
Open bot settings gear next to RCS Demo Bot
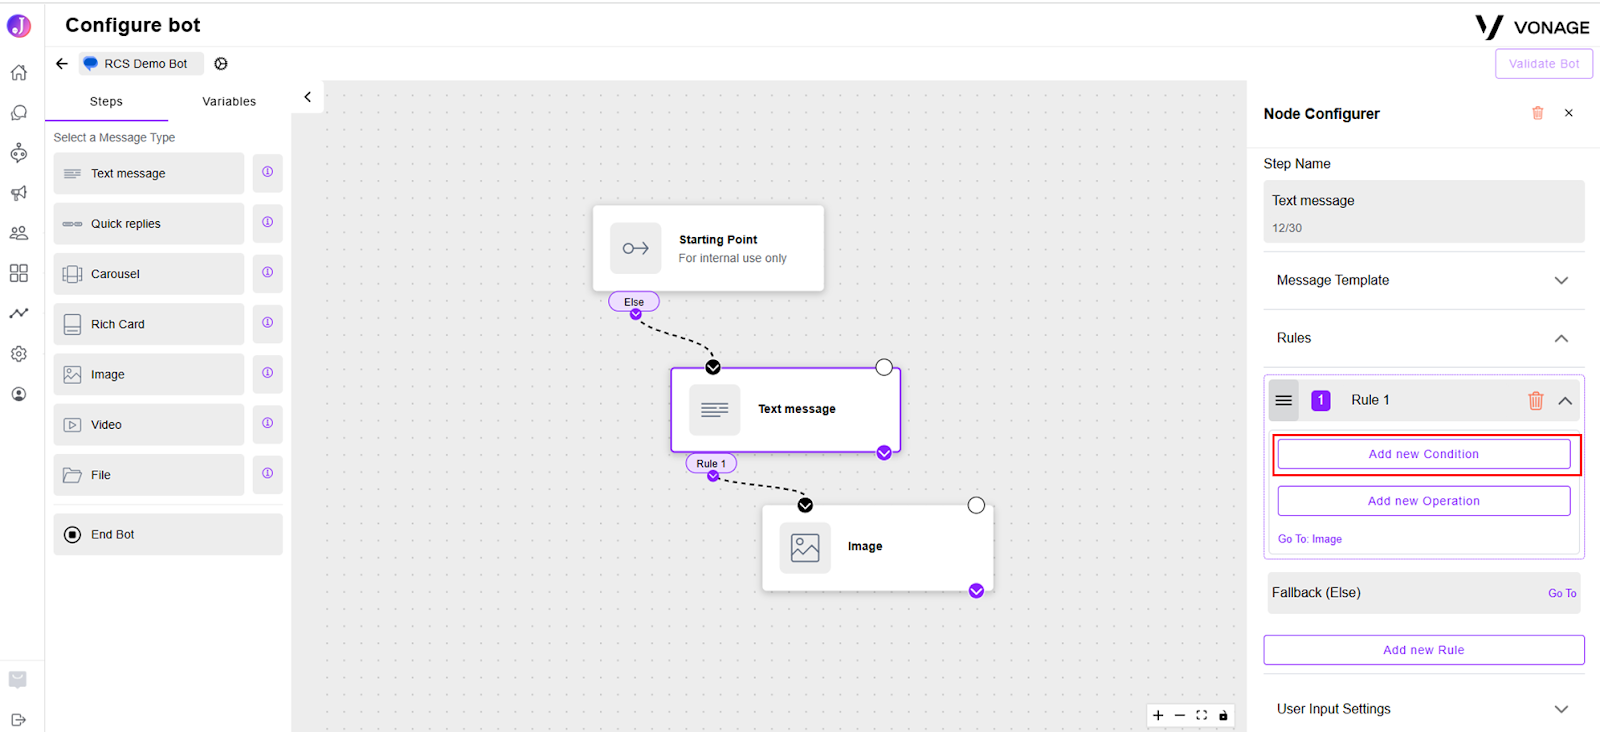click(x=221, y=63)
